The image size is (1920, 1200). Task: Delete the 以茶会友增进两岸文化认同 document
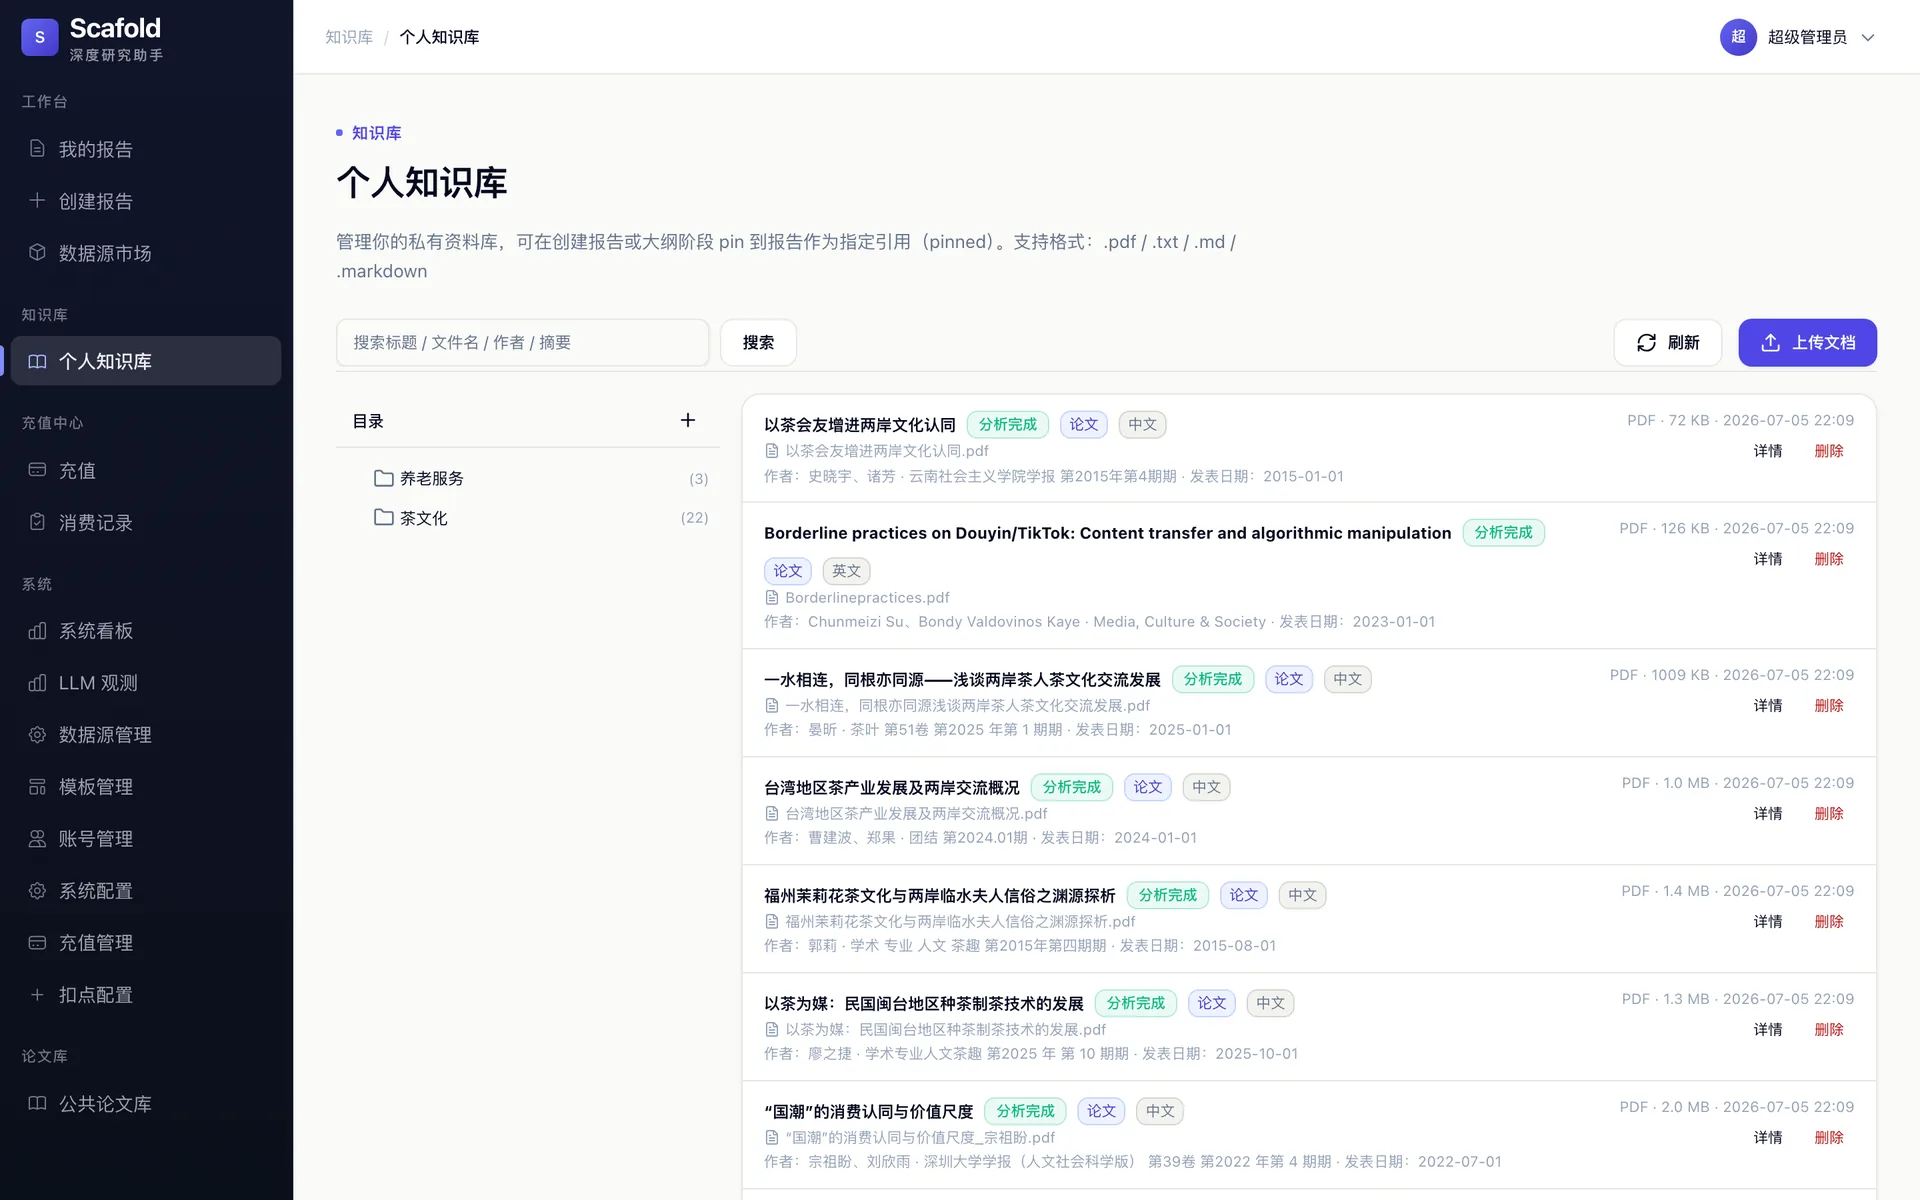[x=1829, y=451]
